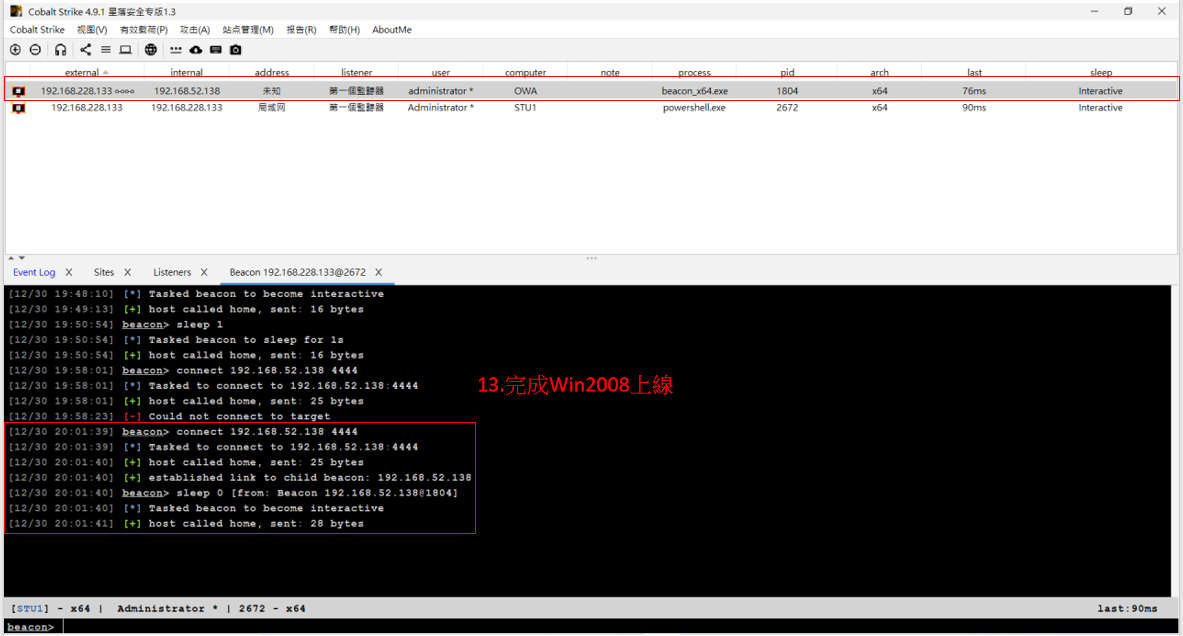Switch to session table view icon
The height and width of the screenshot is (636, 1183).
pos(106,50)
